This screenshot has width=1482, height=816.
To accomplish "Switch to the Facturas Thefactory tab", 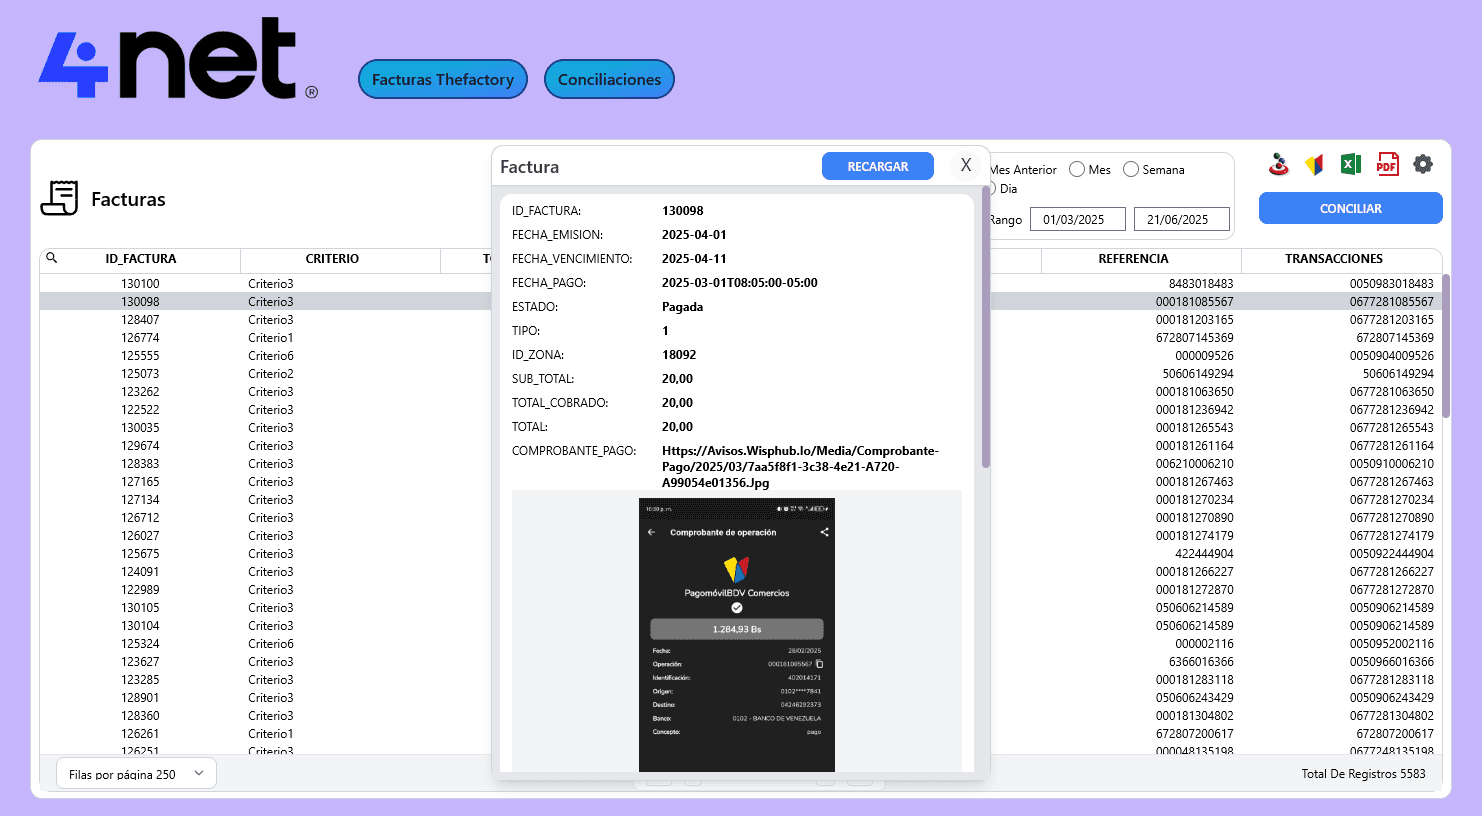I will [x=443, y=80].
